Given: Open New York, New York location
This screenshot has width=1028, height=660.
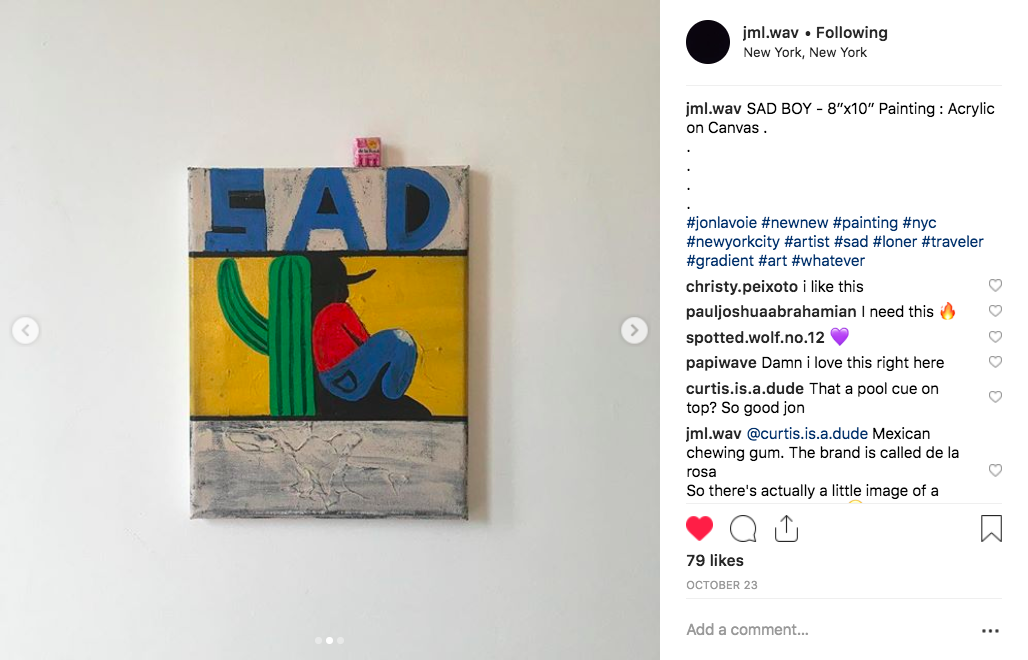Looking at the screenshot, I should pyautogui.click(x=805, y=52).
